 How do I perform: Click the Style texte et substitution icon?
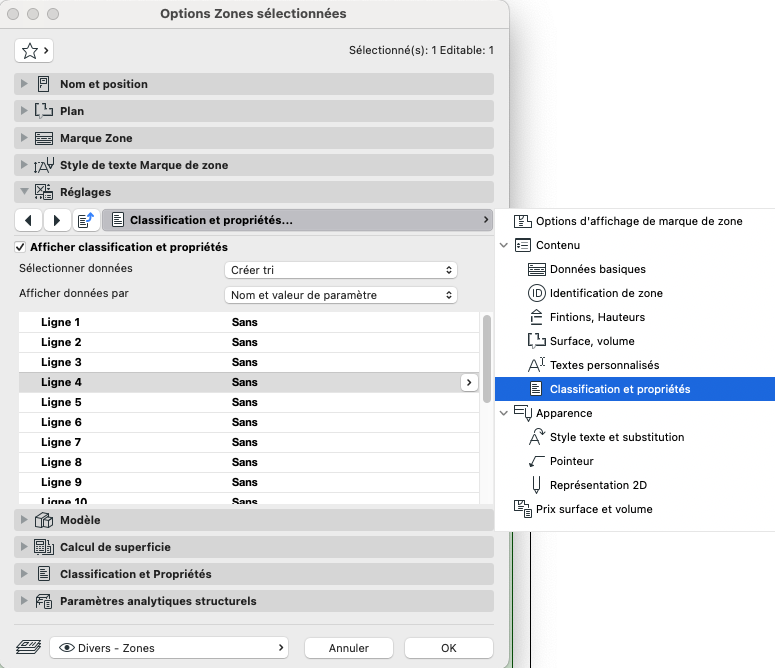point(536,437)
